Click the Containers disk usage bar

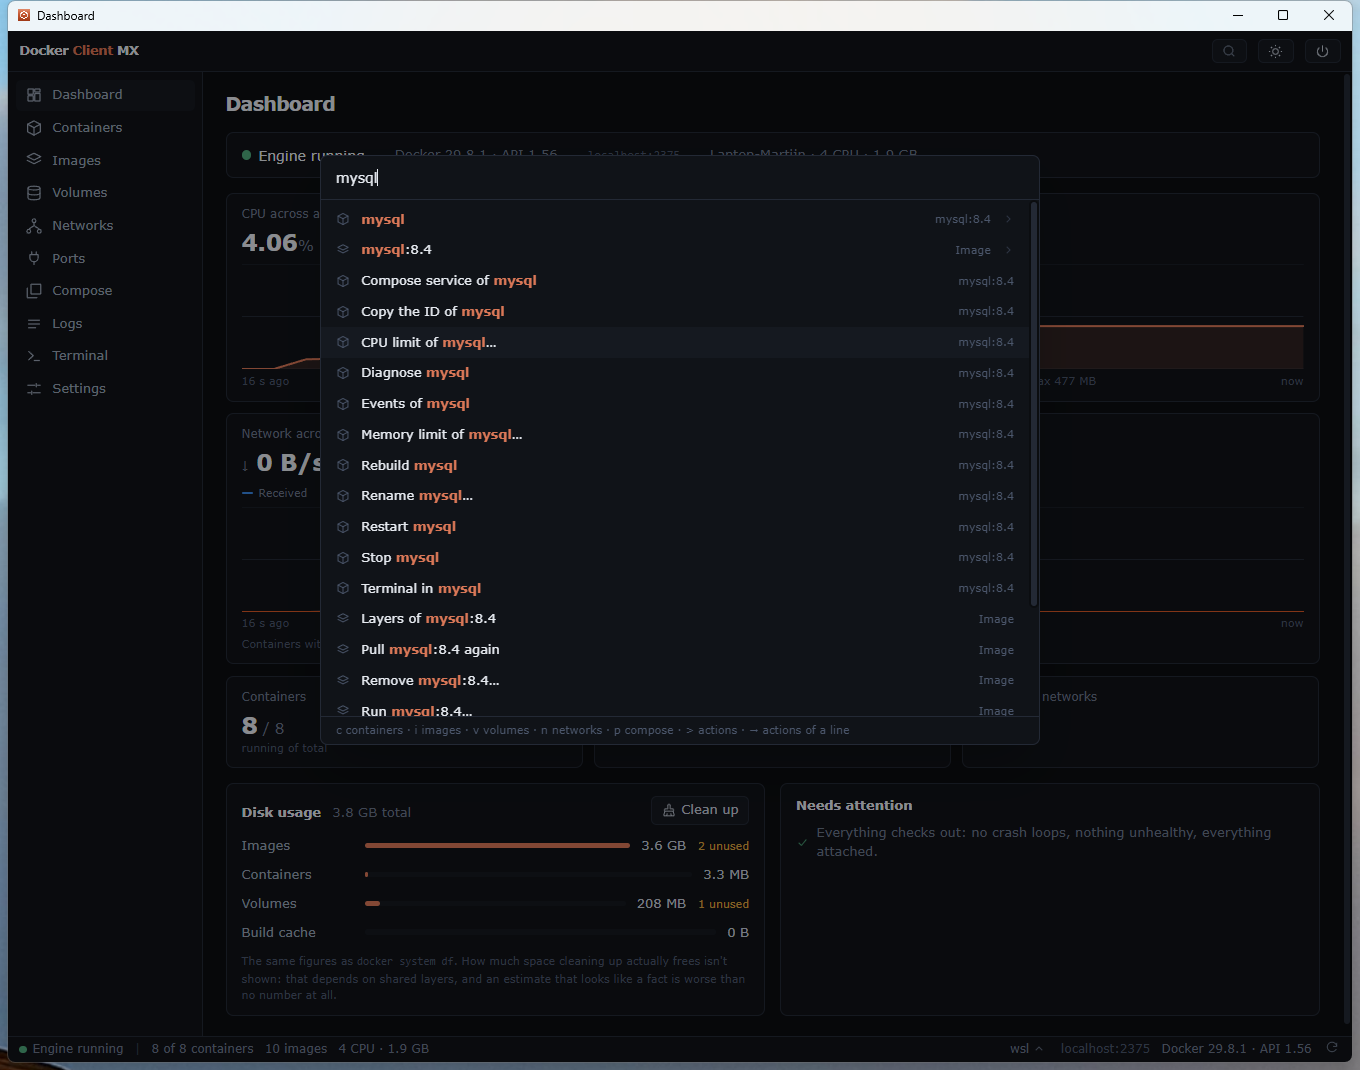coord(530,875)
